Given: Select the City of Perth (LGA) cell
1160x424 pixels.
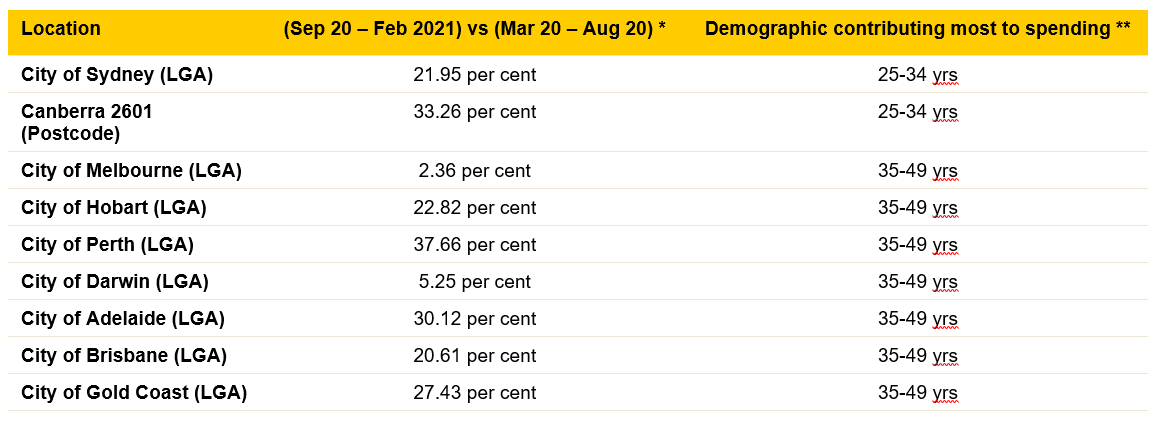Looking at the screenshot, I should [x=107, y=245].
